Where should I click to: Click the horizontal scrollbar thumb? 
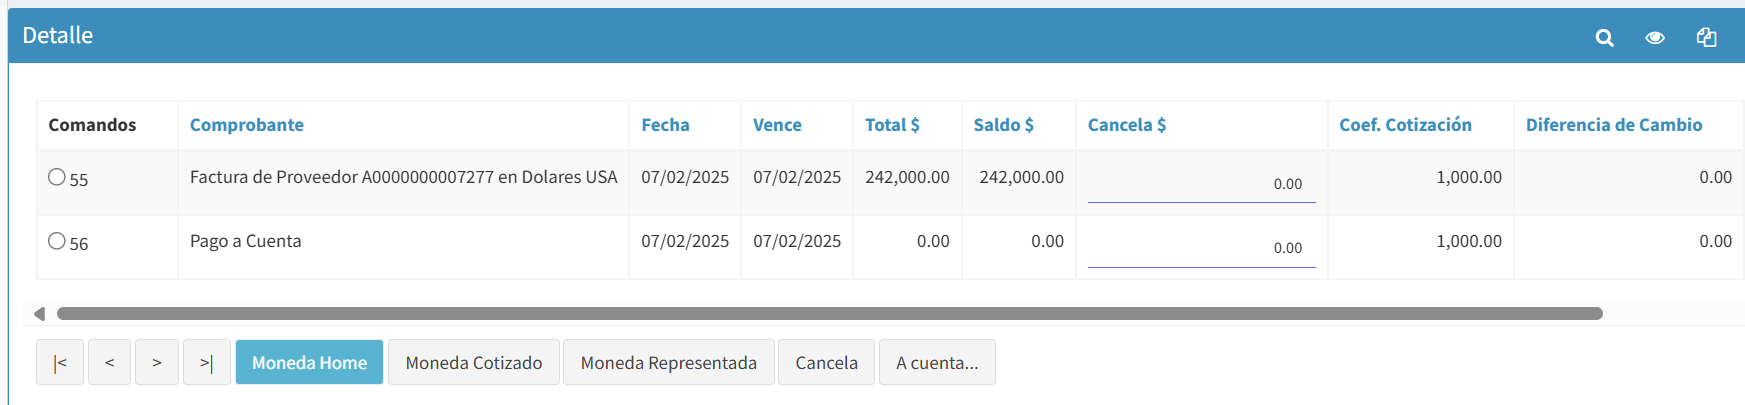(830, 314)
